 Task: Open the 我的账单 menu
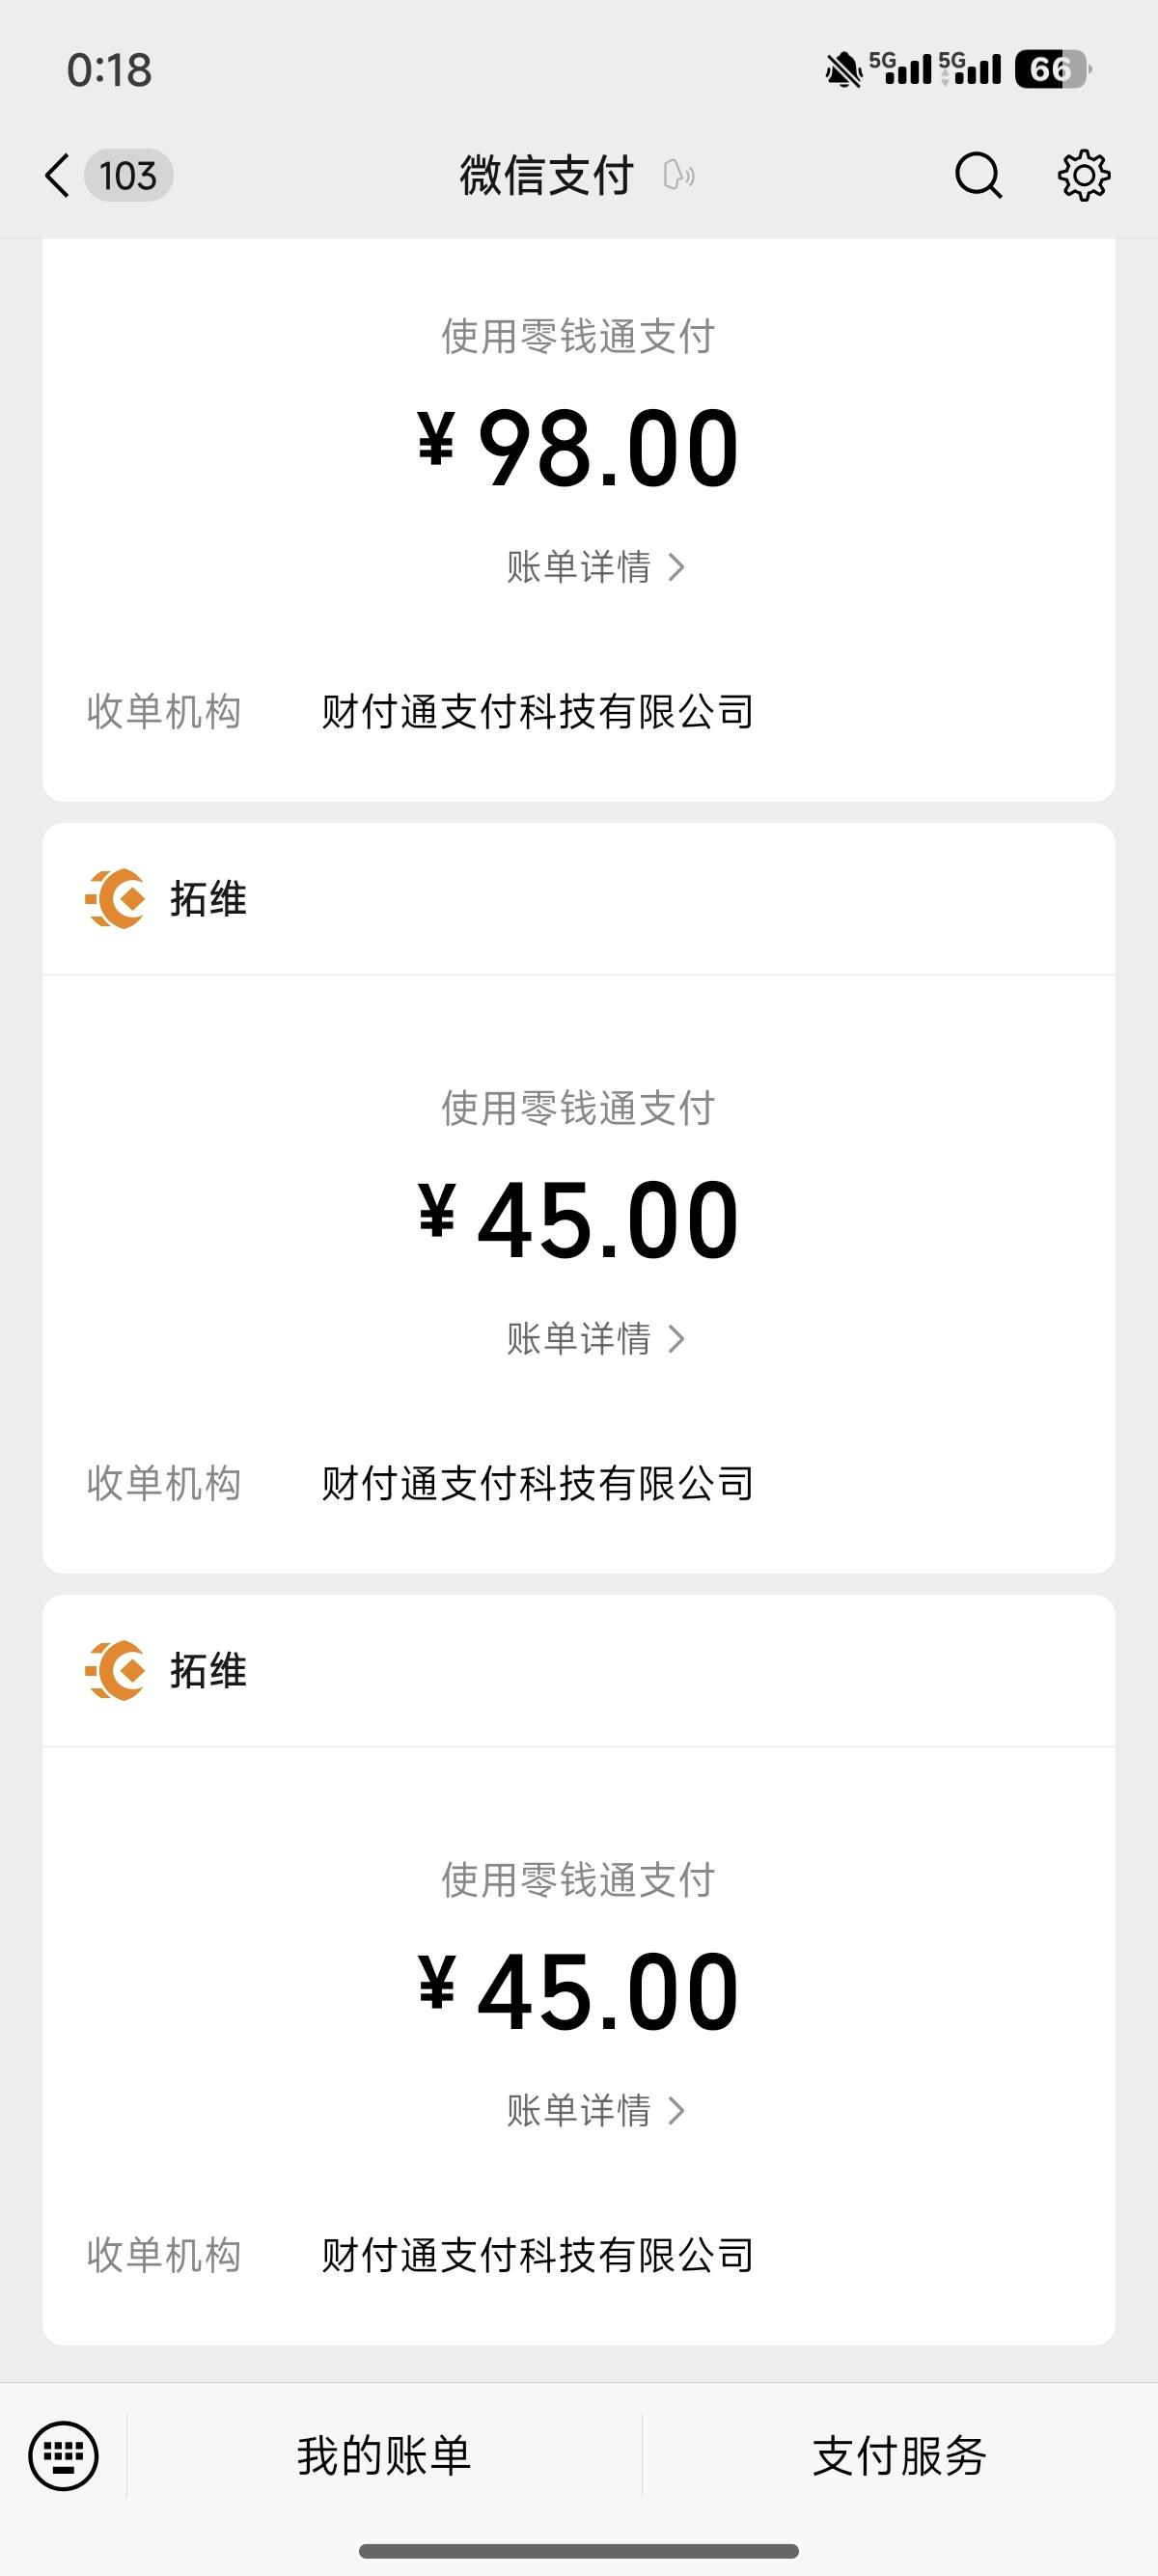(384, 2455)
